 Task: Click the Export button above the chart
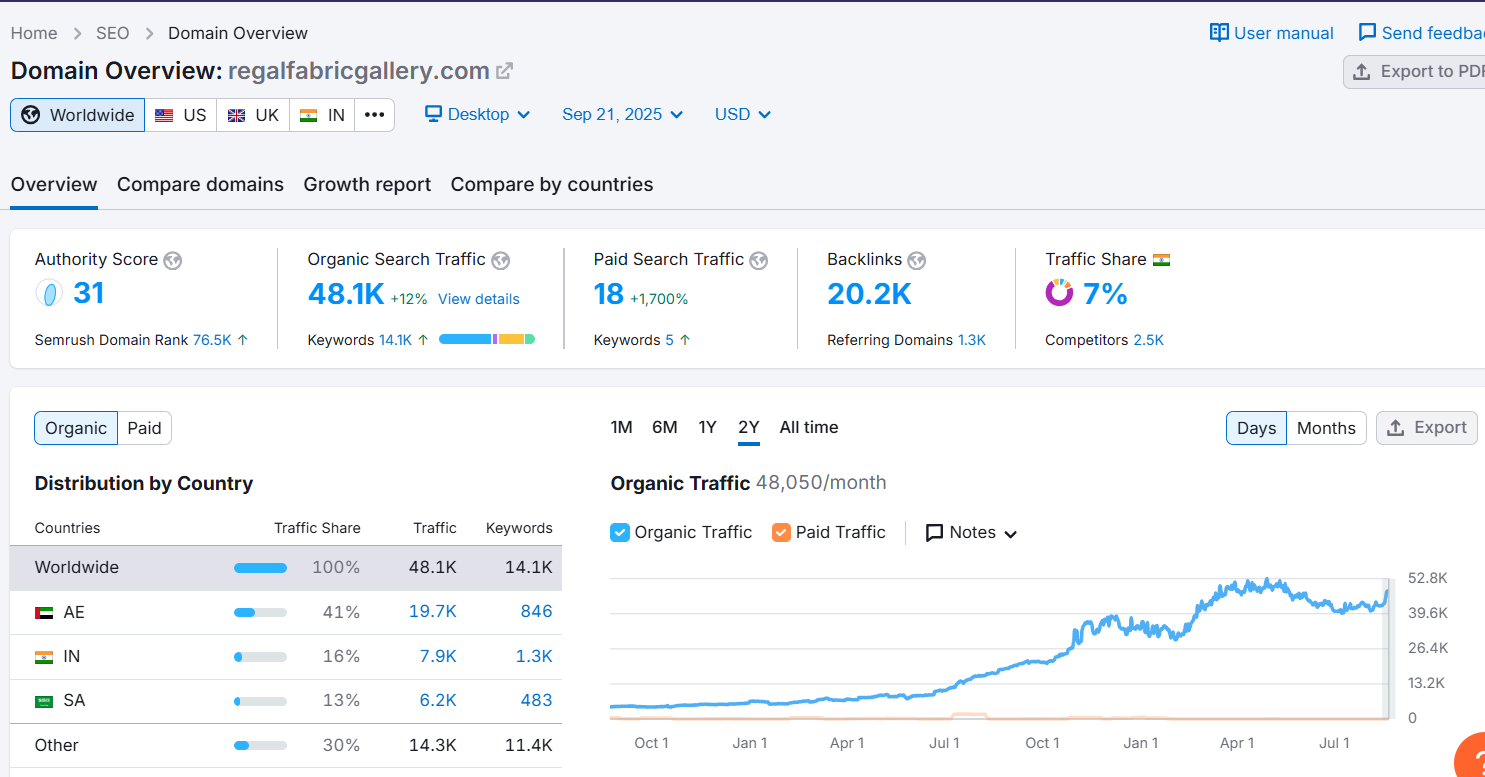pos(1427,428)
